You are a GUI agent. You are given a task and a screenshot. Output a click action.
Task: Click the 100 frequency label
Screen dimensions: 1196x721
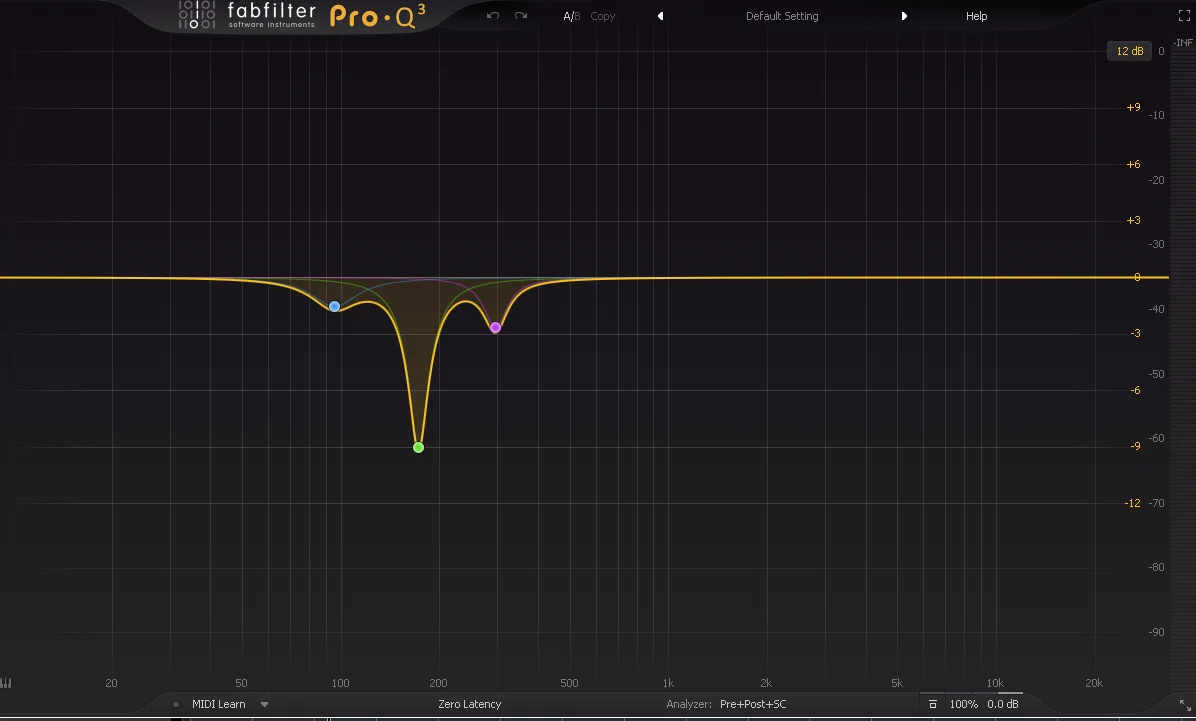340,683
